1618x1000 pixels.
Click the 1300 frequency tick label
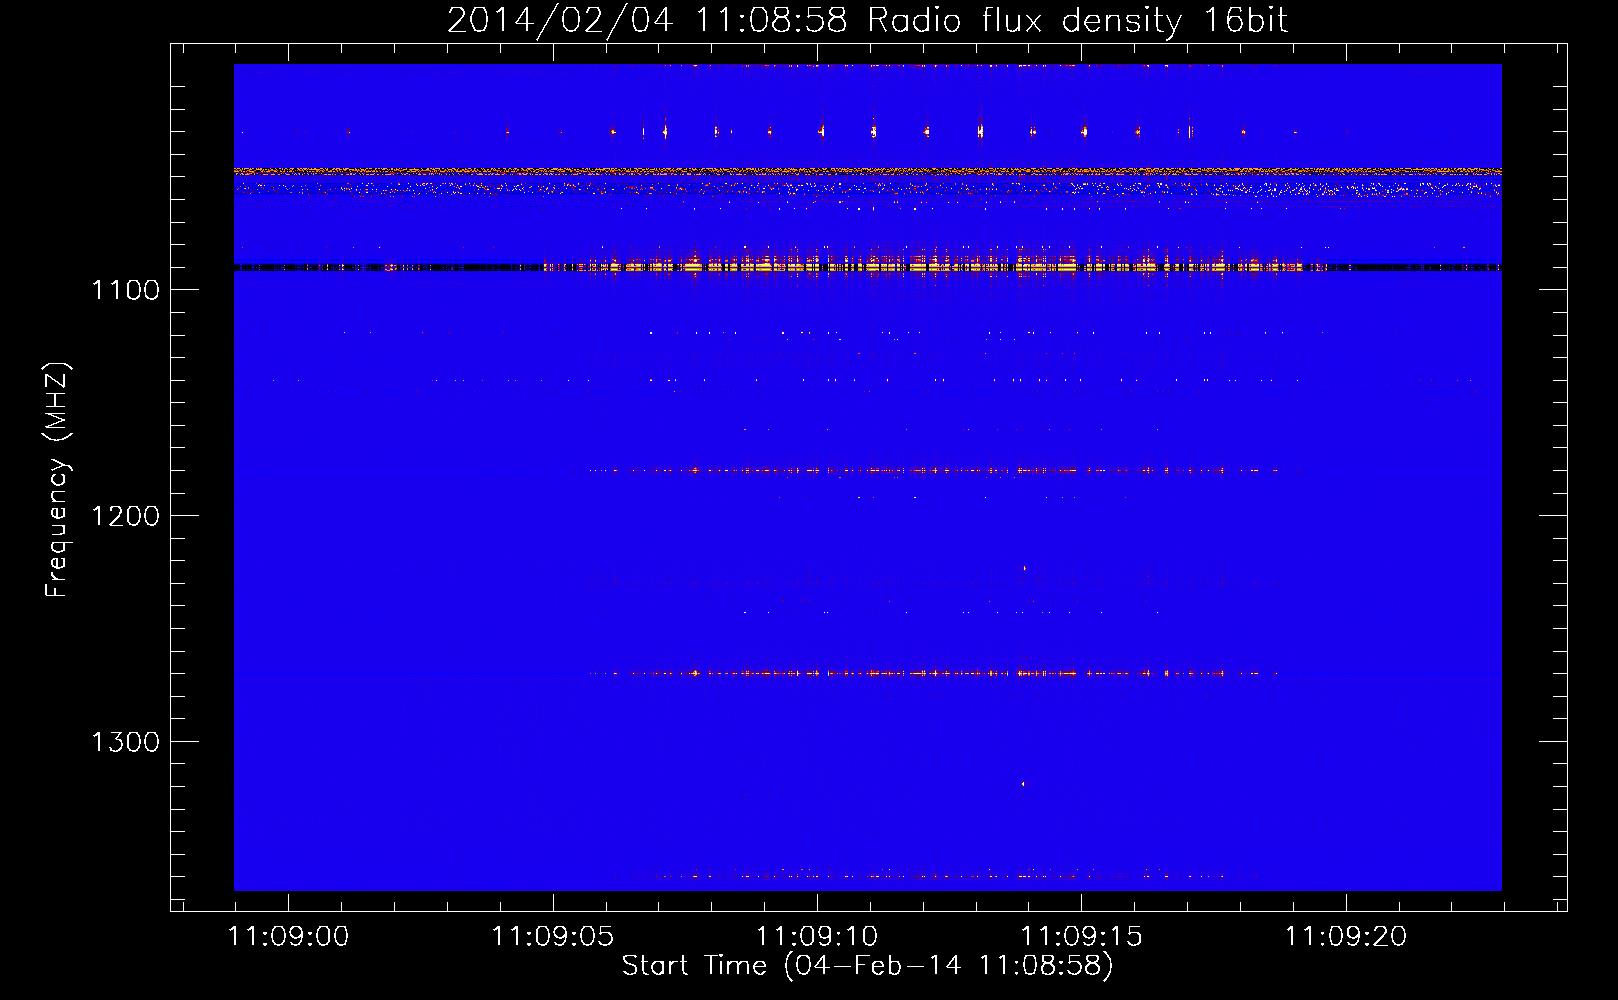point(125,742)
